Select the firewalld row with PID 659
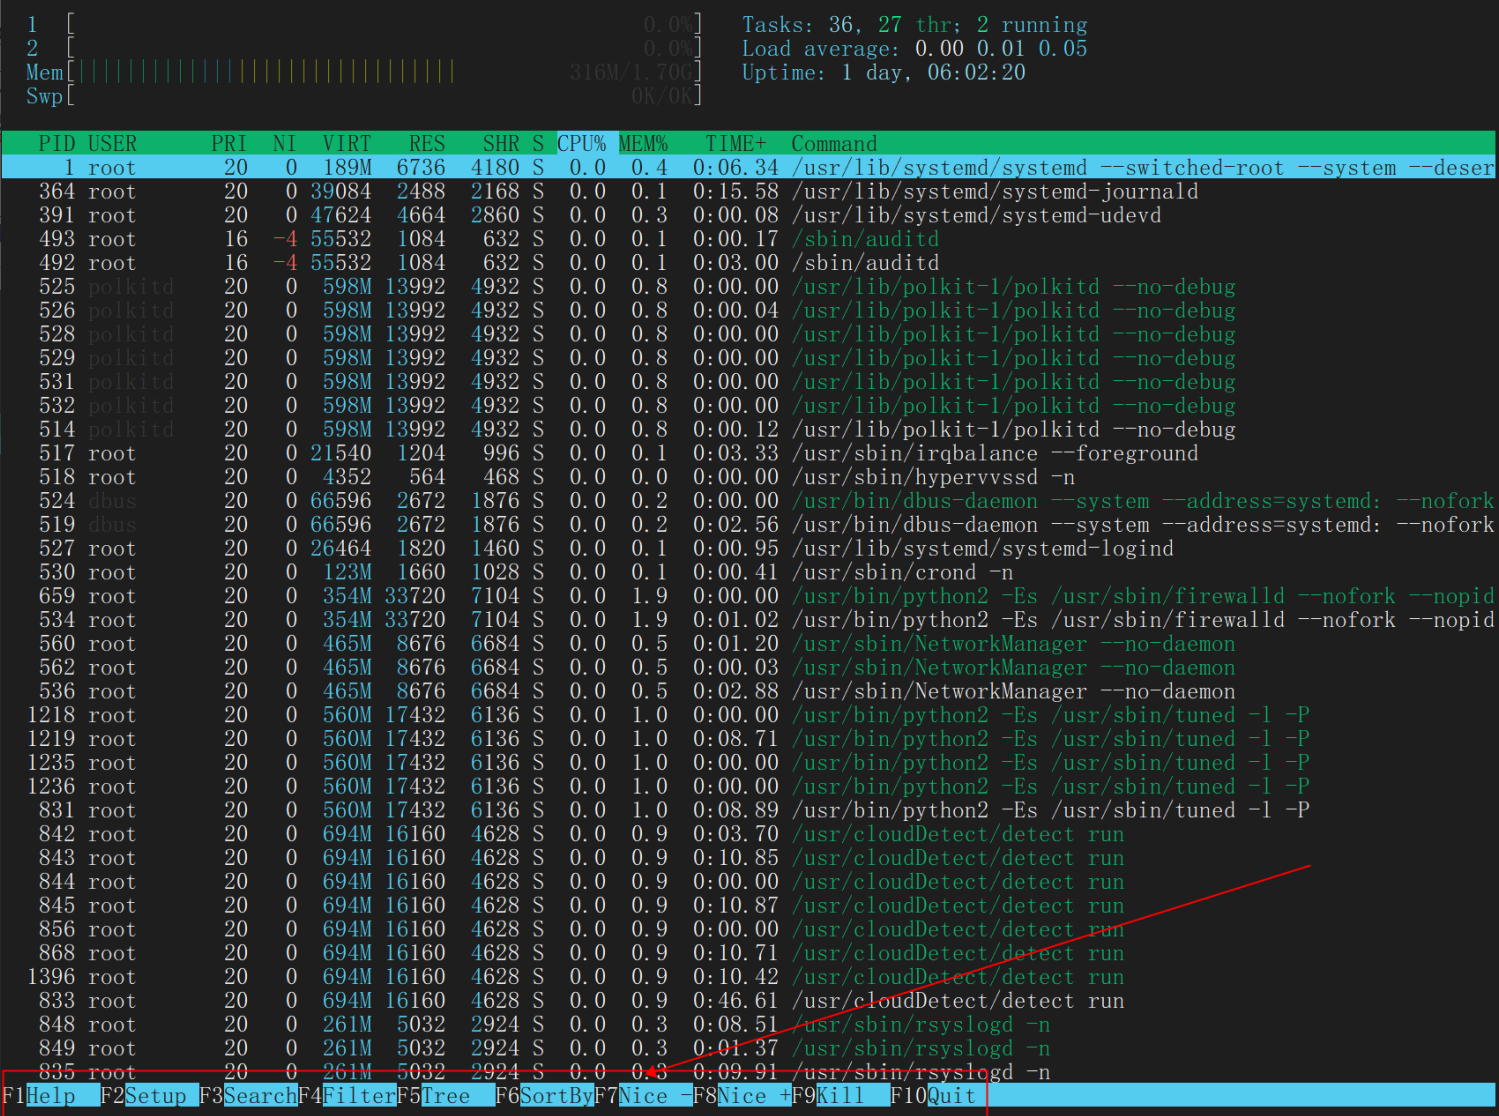The width and height of the screenshot is (1499, 1116). [749, 596]
